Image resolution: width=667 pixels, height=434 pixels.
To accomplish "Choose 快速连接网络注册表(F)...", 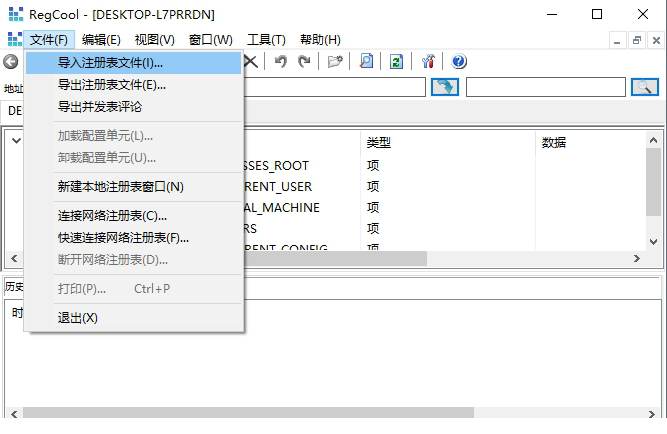I will point(134,238).
